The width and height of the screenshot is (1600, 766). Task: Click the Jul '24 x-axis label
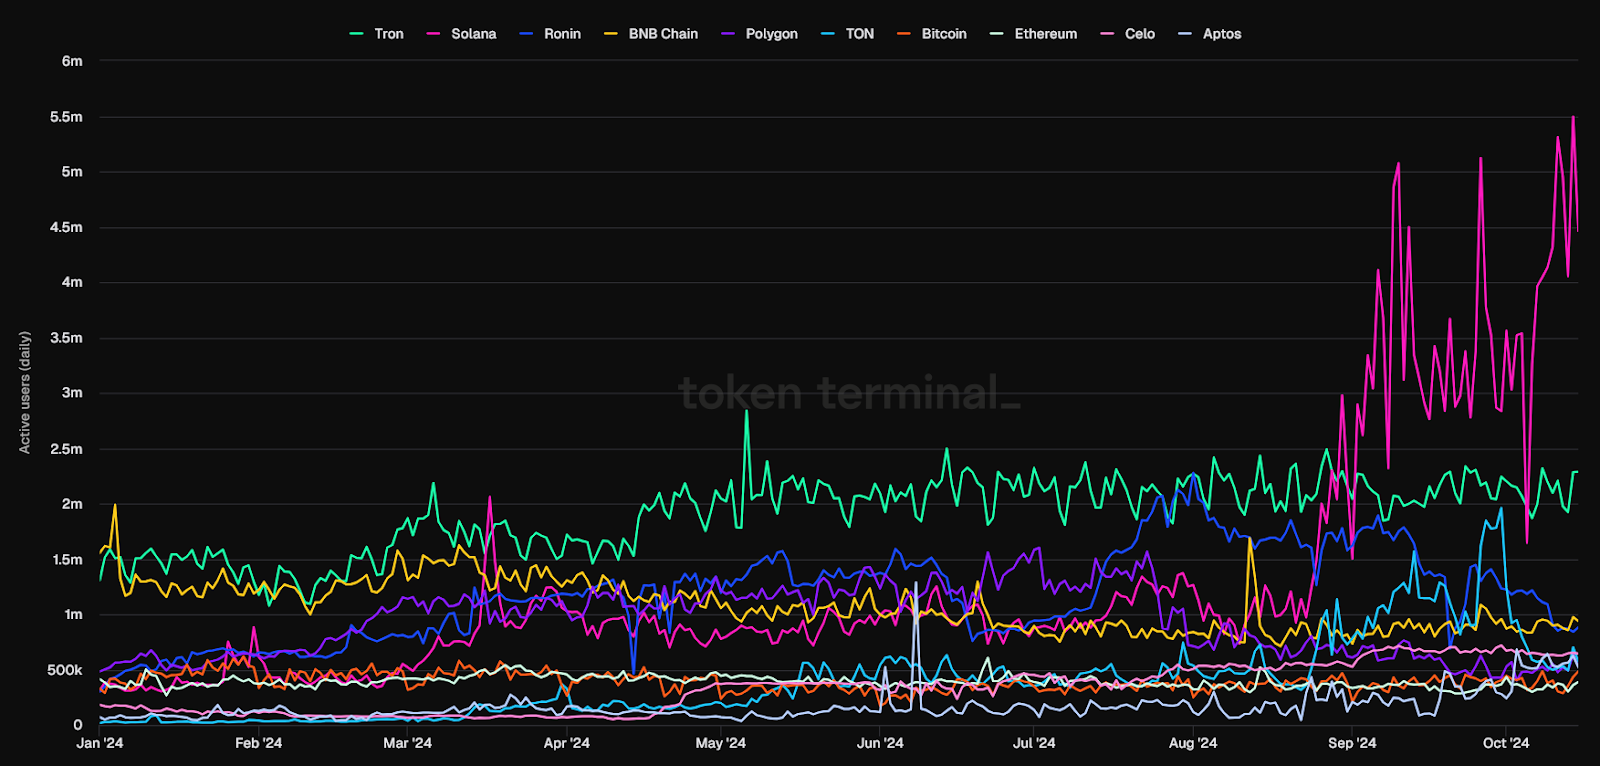pos(1034,743)
